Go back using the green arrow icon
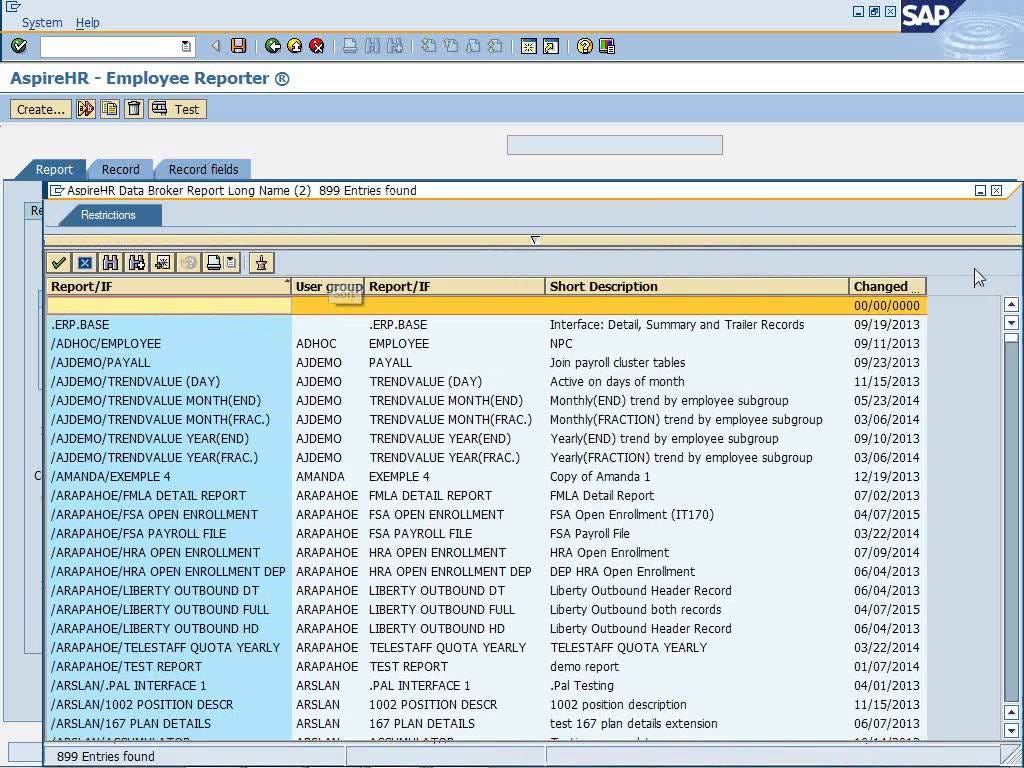 point(272,46)
